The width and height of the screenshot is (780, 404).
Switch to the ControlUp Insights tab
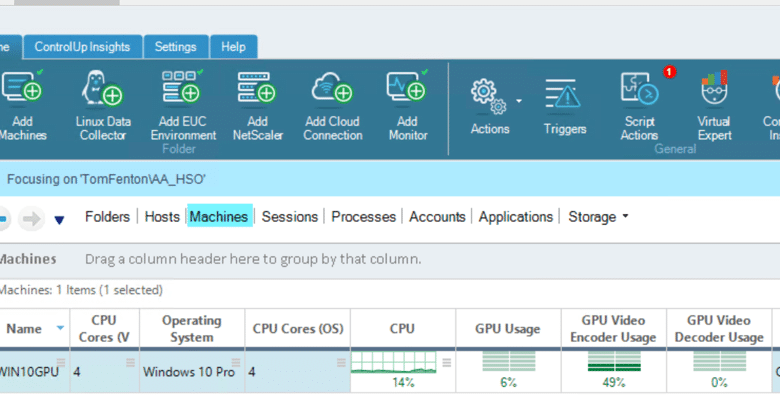(83, 47)
